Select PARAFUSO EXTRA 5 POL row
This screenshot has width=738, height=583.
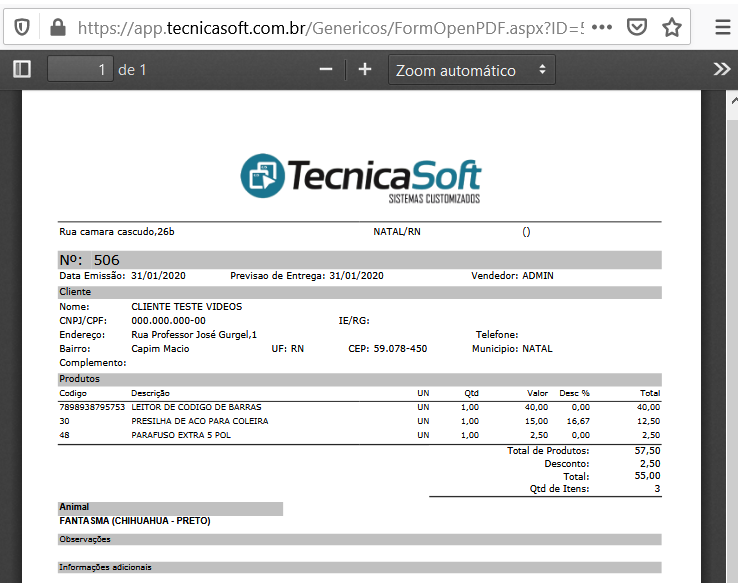pyautogui.click(x=360, y=435)
